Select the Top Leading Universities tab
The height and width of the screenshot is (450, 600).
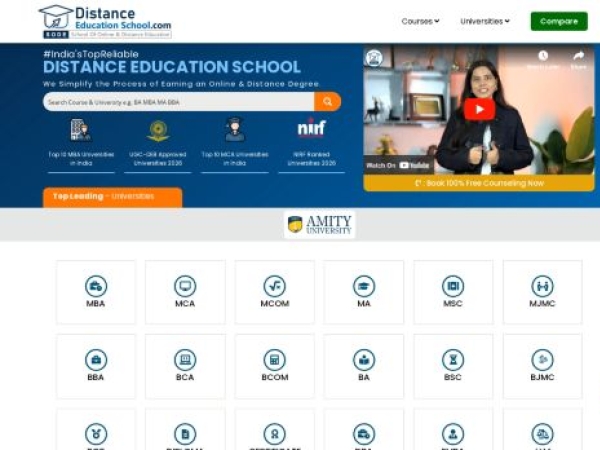coord(112,197)
